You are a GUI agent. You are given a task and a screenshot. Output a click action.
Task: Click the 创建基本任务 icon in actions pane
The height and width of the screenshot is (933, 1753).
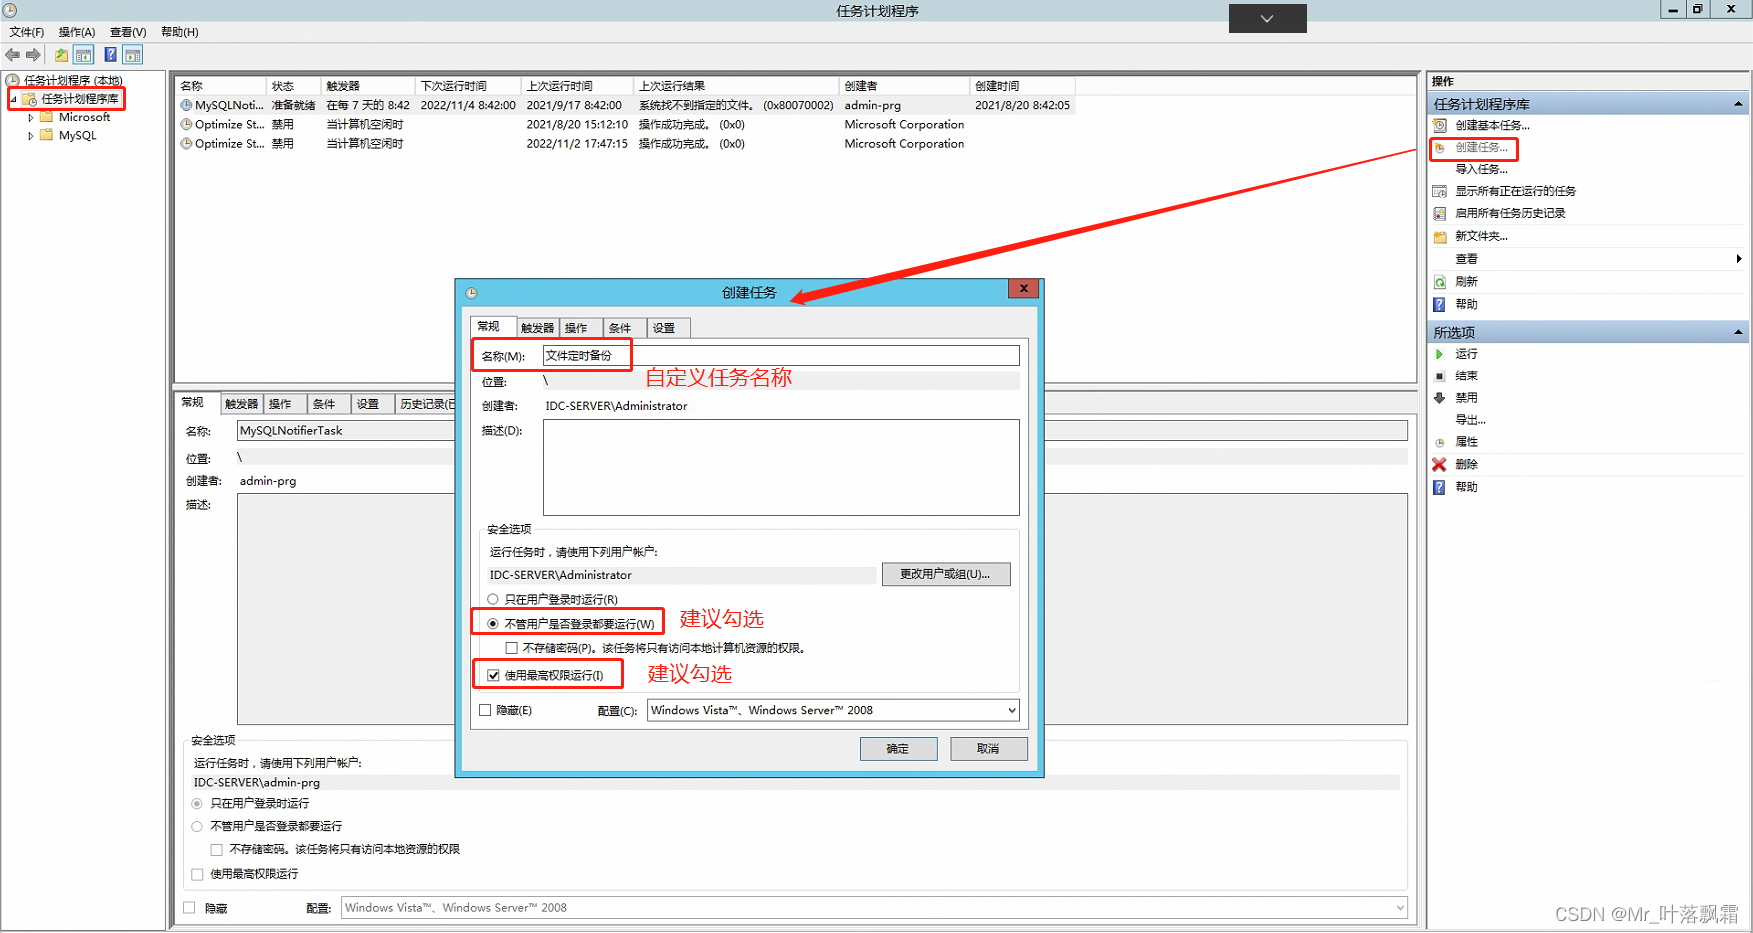point(1440,125)
